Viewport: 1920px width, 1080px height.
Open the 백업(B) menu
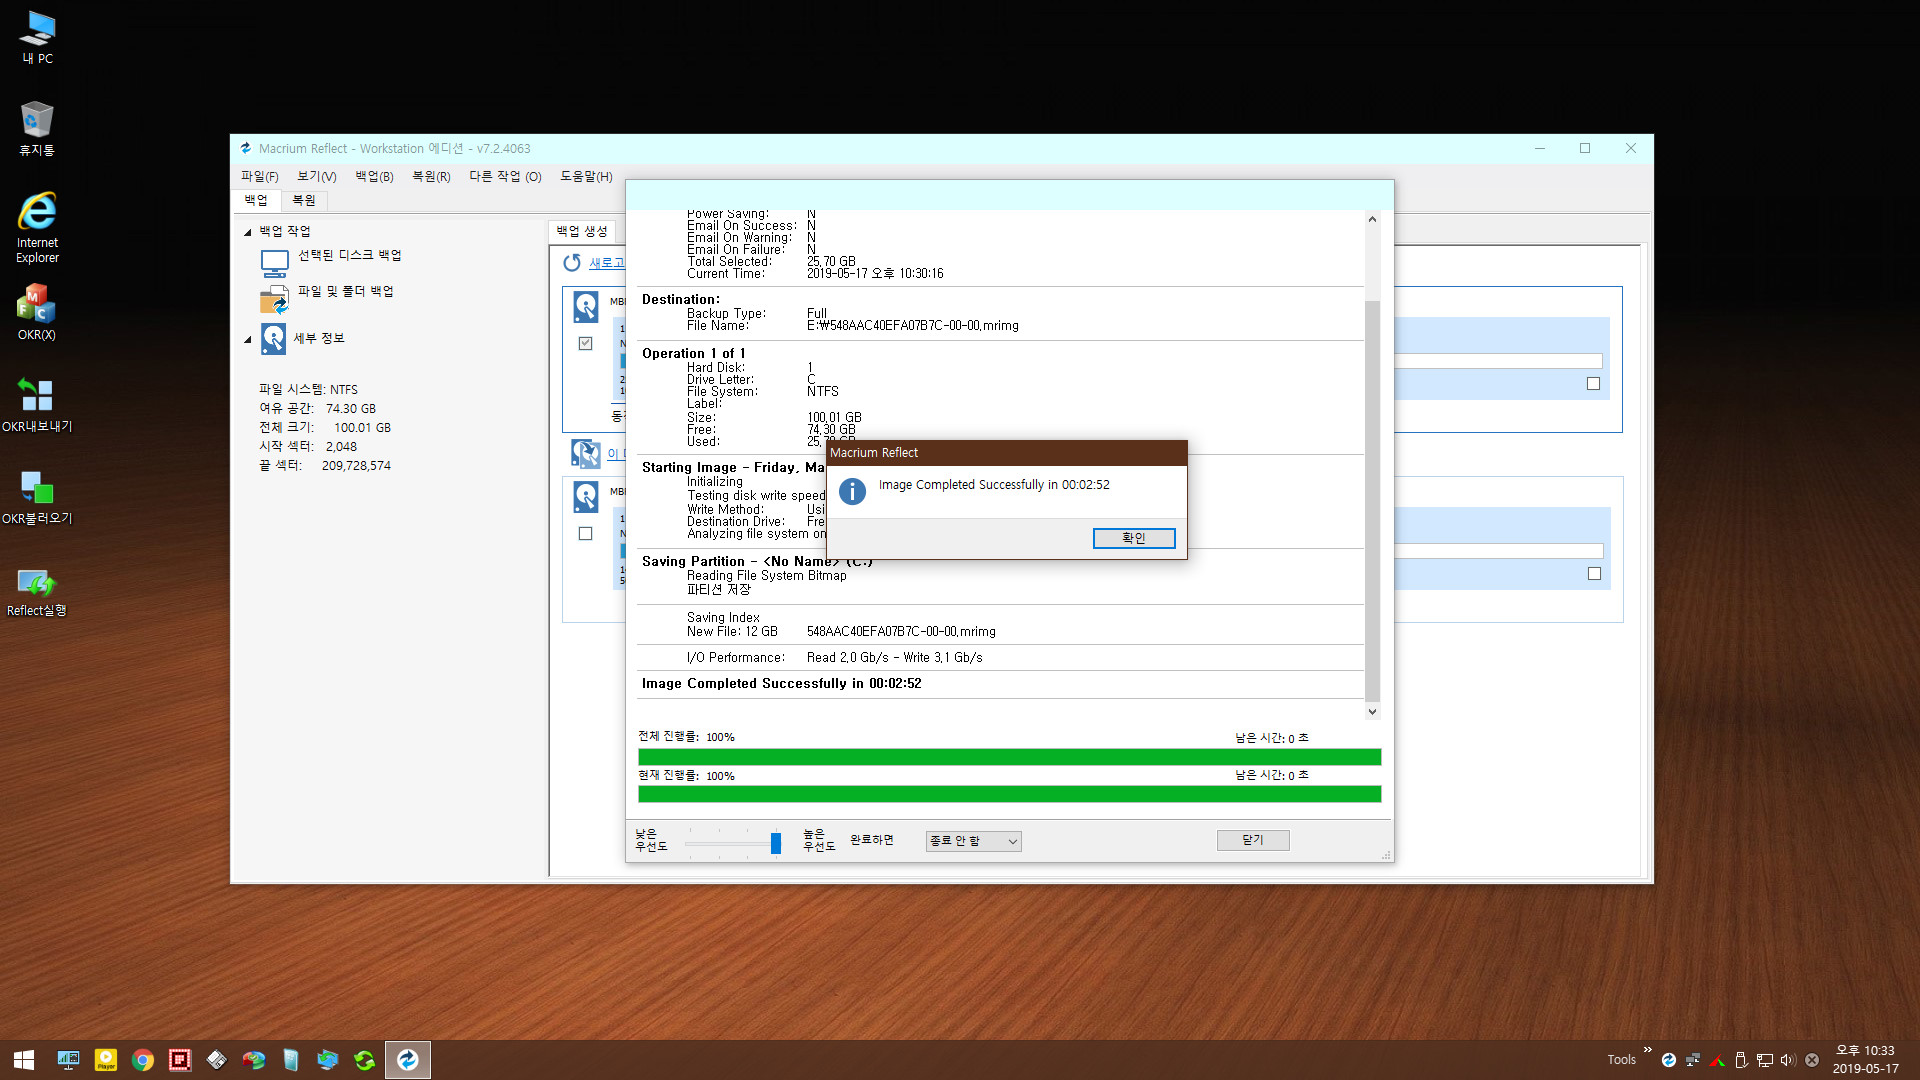pos(374,176)
